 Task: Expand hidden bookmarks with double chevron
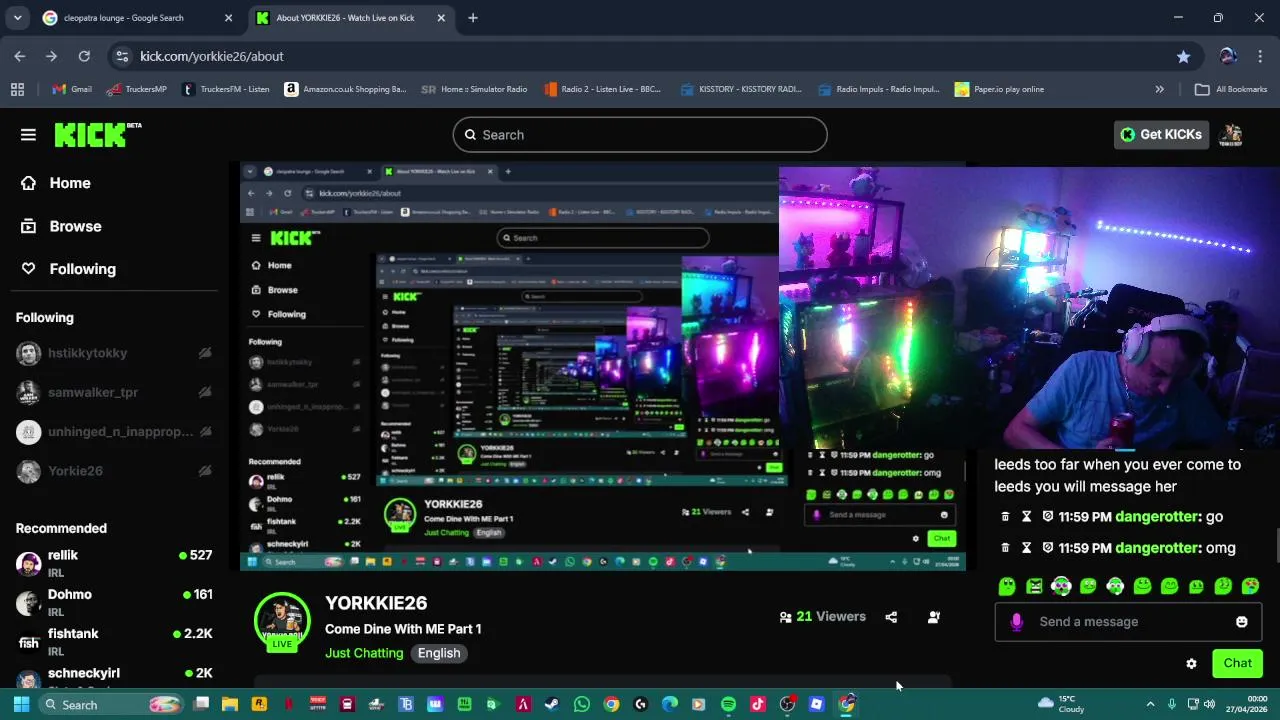click(x=1159, y=89)
